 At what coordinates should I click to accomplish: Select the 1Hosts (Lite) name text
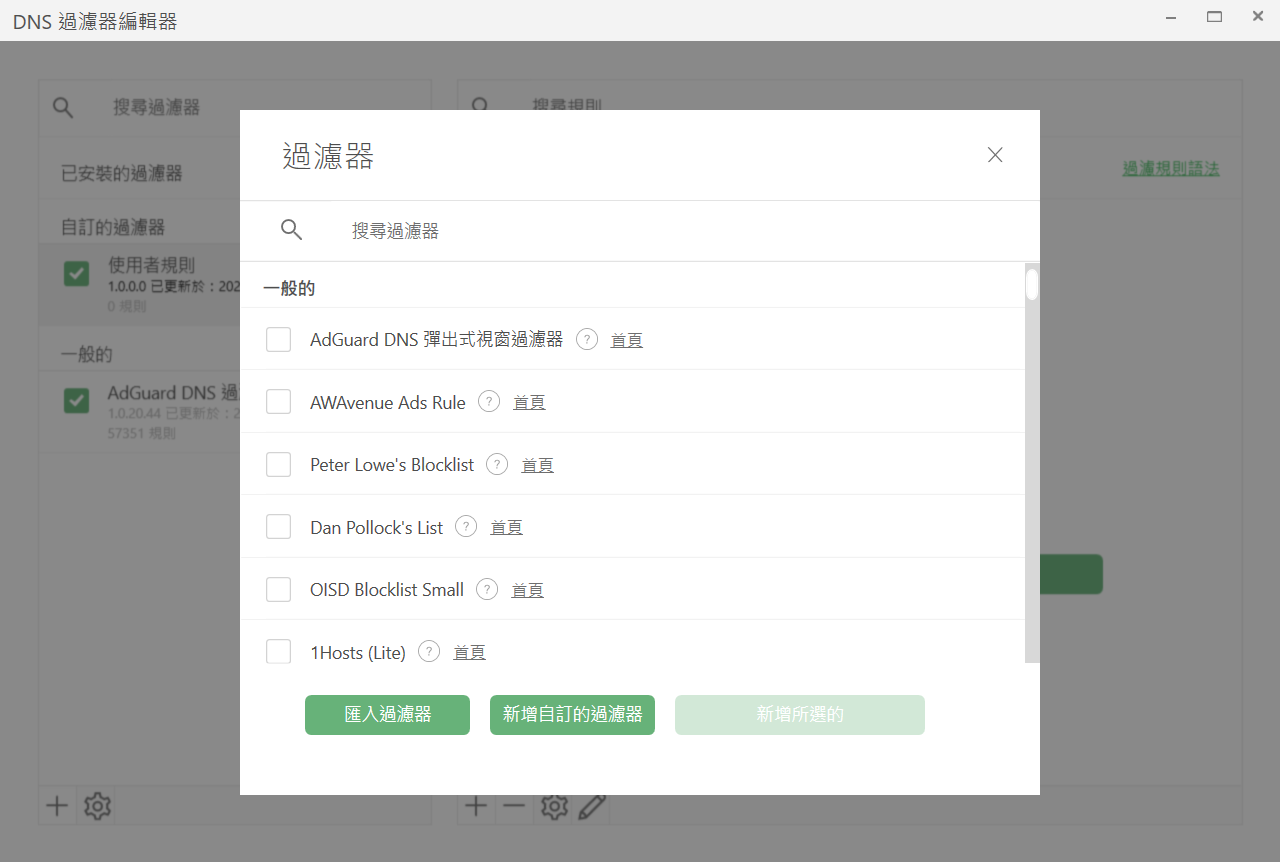(x=358, y=653)
